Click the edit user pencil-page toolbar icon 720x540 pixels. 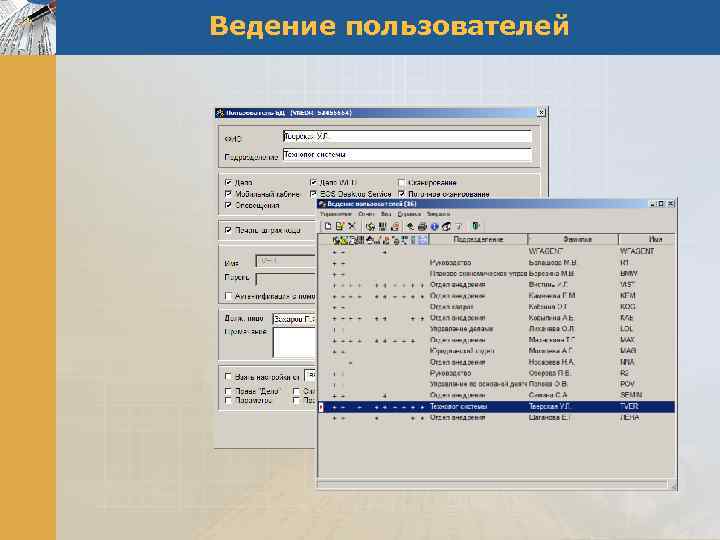[x=340, y=226]
